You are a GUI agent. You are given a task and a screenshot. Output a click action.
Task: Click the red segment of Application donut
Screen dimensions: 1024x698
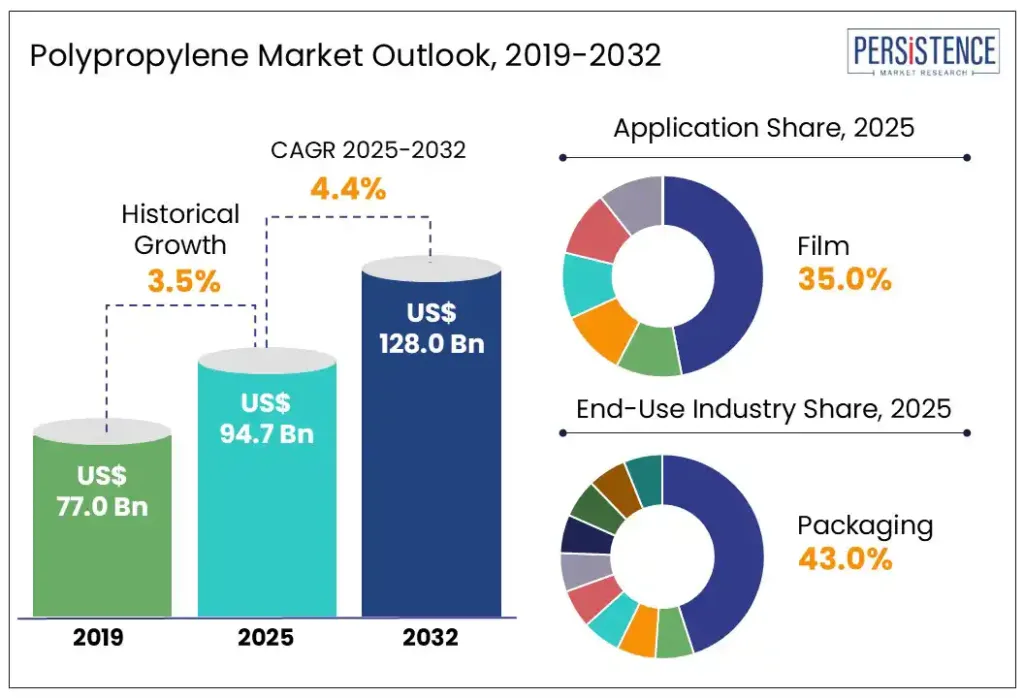pyautogui.click(x=596, y=230)
